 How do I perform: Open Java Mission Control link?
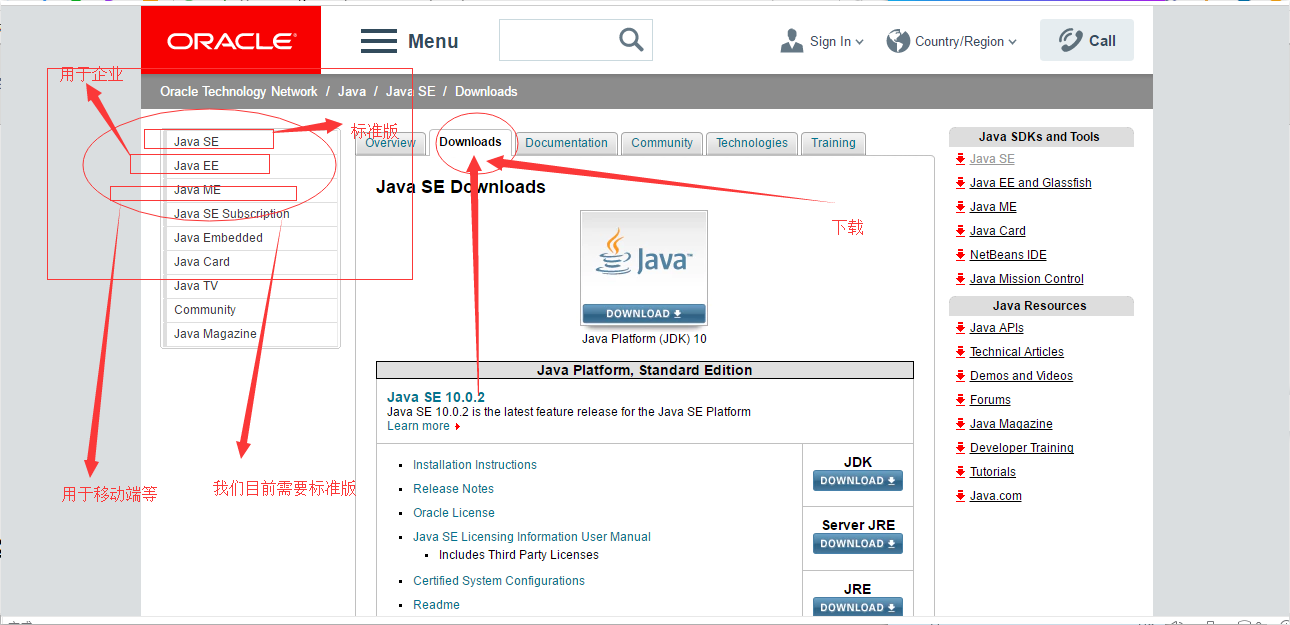tap(1027, 279)
